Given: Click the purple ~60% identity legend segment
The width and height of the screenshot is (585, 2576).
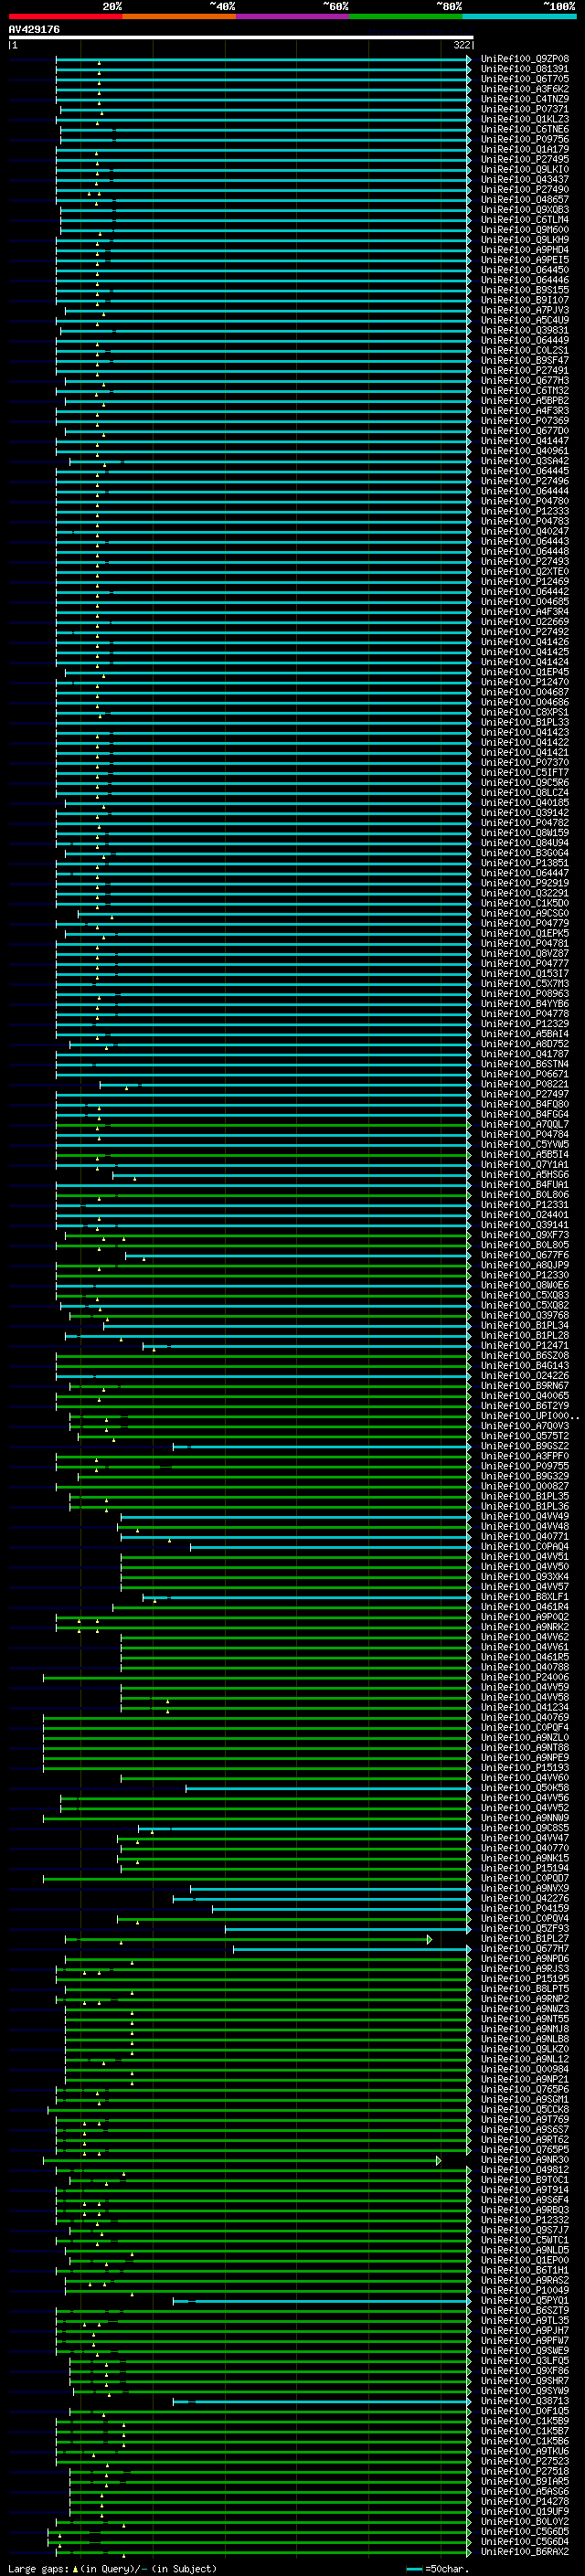Looking at the screenshot, I should point(292,16).
